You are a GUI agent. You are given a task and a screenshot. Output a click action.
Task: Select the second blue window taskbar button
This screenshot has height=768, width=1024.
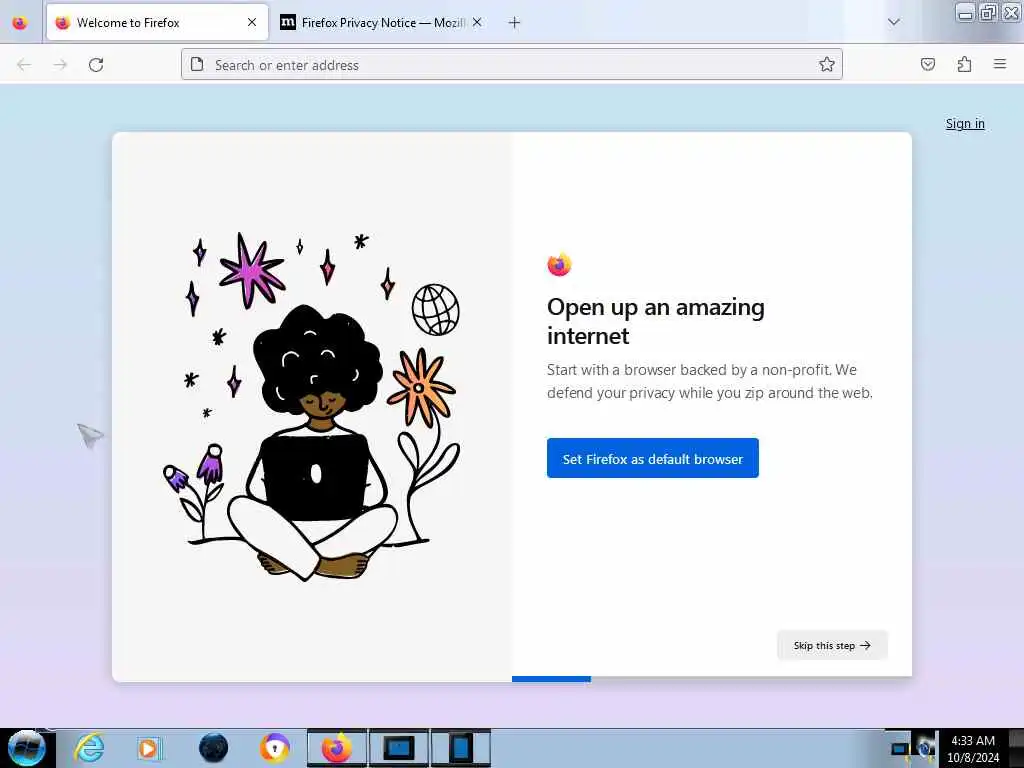460,748
